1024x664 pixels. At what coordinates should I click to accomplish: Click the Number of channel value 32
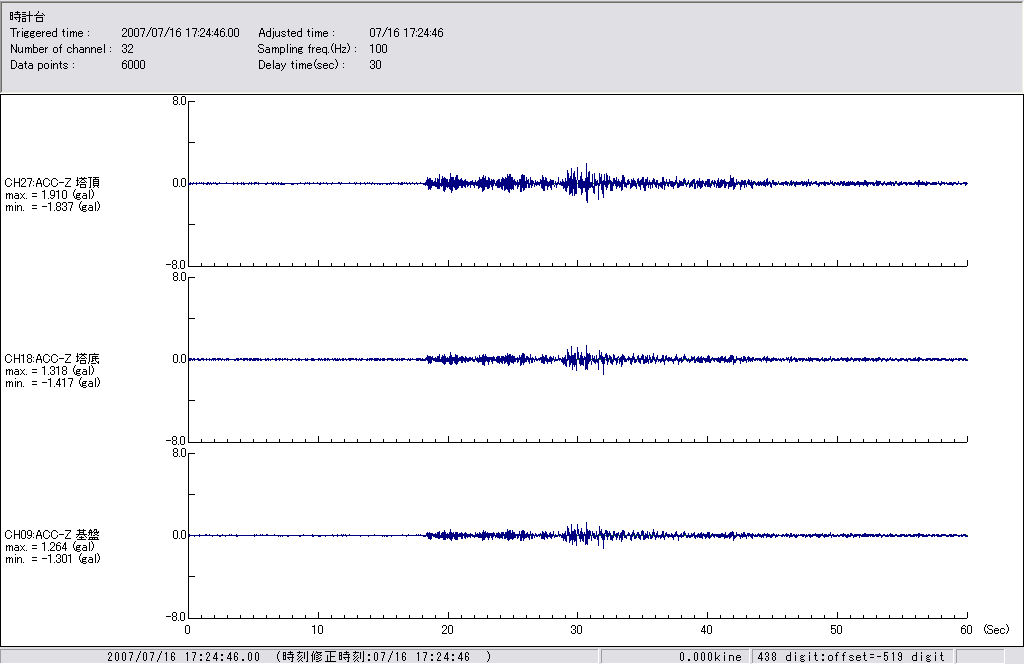pos(127,49)
